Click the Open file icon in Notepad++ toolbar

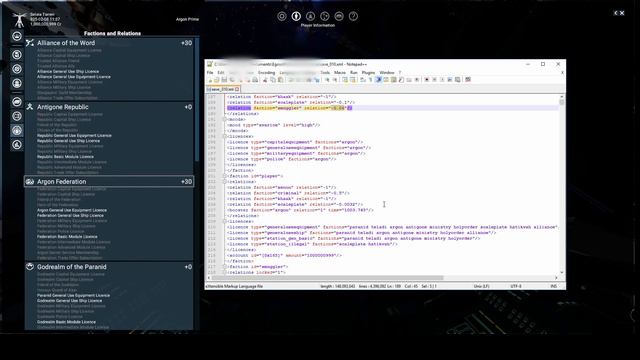point(216,80)
